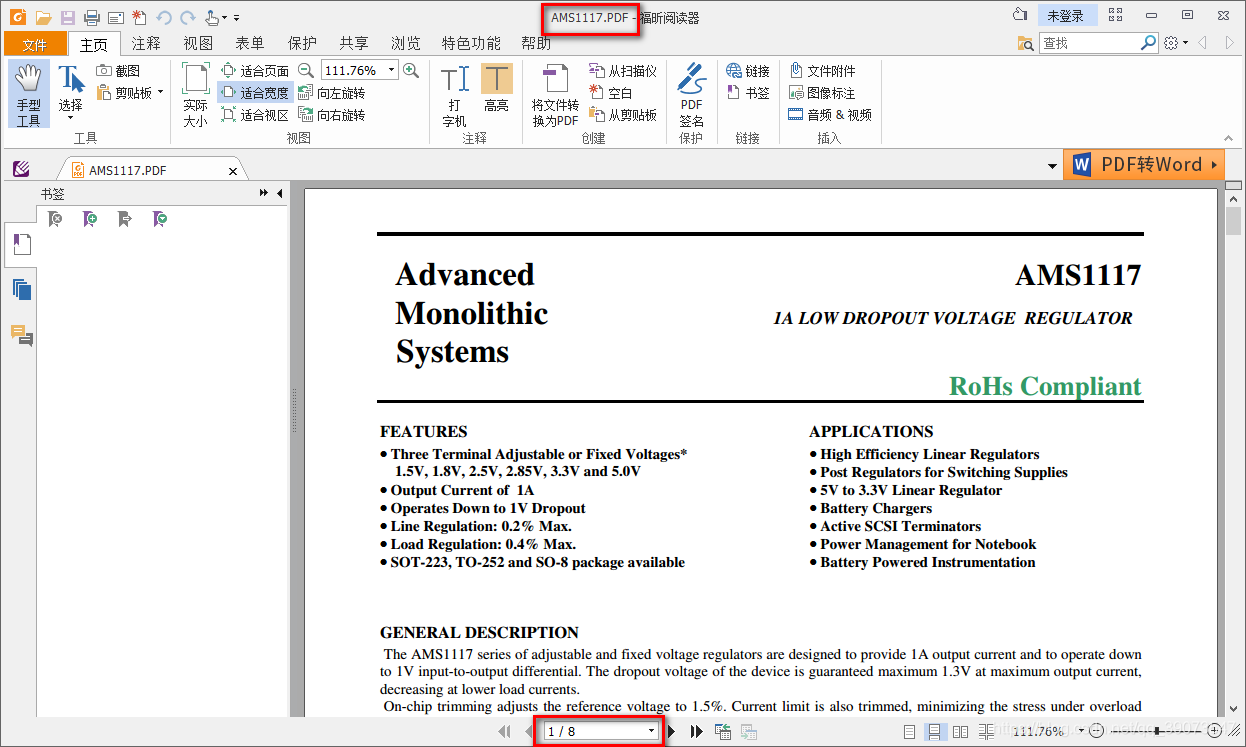Rotate view left (向左旋转)
Viewport: 1246px width, 747px height.
(x=332, y=93)
